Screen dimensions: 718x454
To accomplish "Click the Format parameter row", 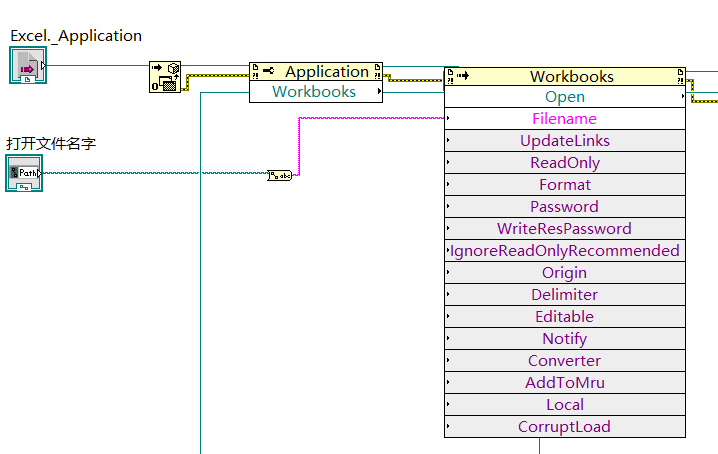I will (x=565, y=185).
